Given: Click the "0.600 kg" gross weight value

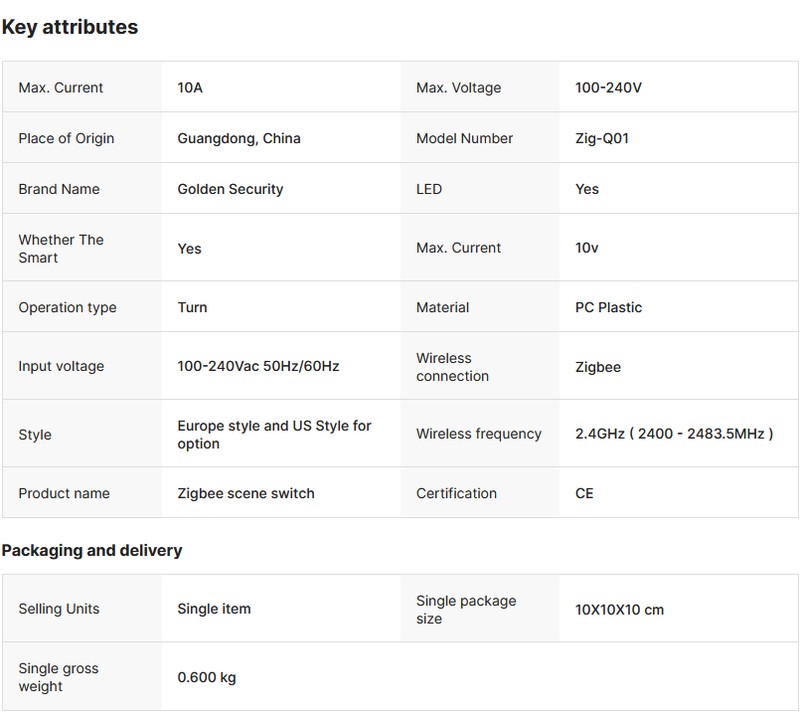Looking at the screenshot, I should (x=206, y=678).
